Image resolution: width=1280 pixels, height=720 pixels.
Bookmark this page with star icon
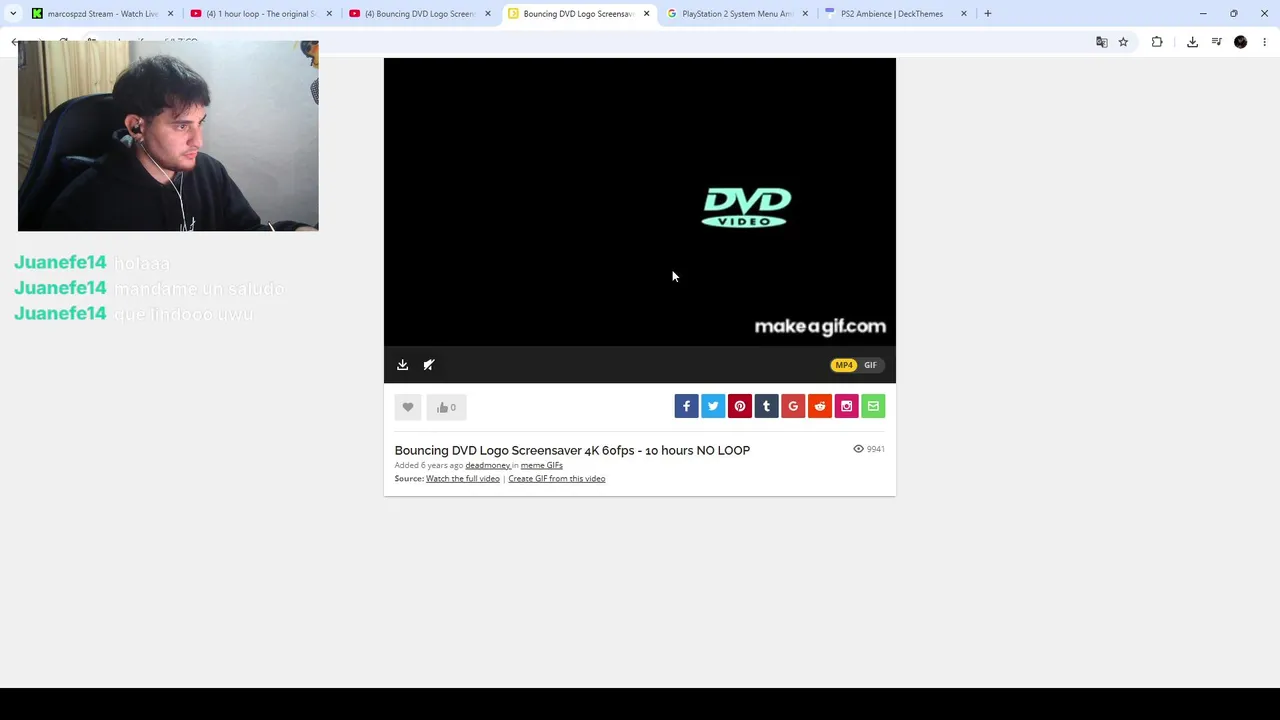click(1123, 42)
